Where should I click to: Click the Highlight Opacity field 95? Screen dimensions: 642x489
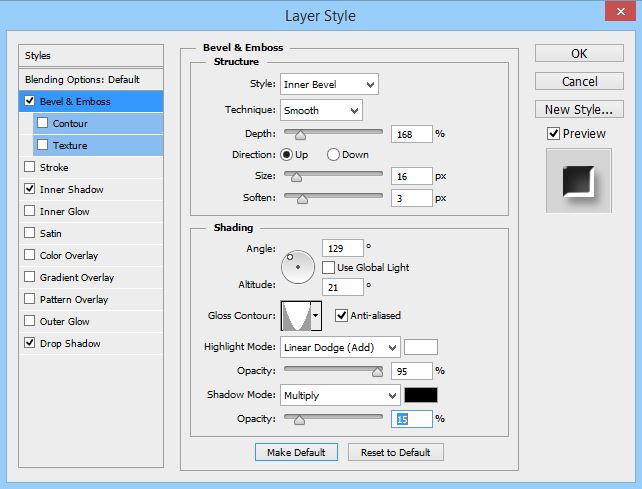(x=412, y=371)
